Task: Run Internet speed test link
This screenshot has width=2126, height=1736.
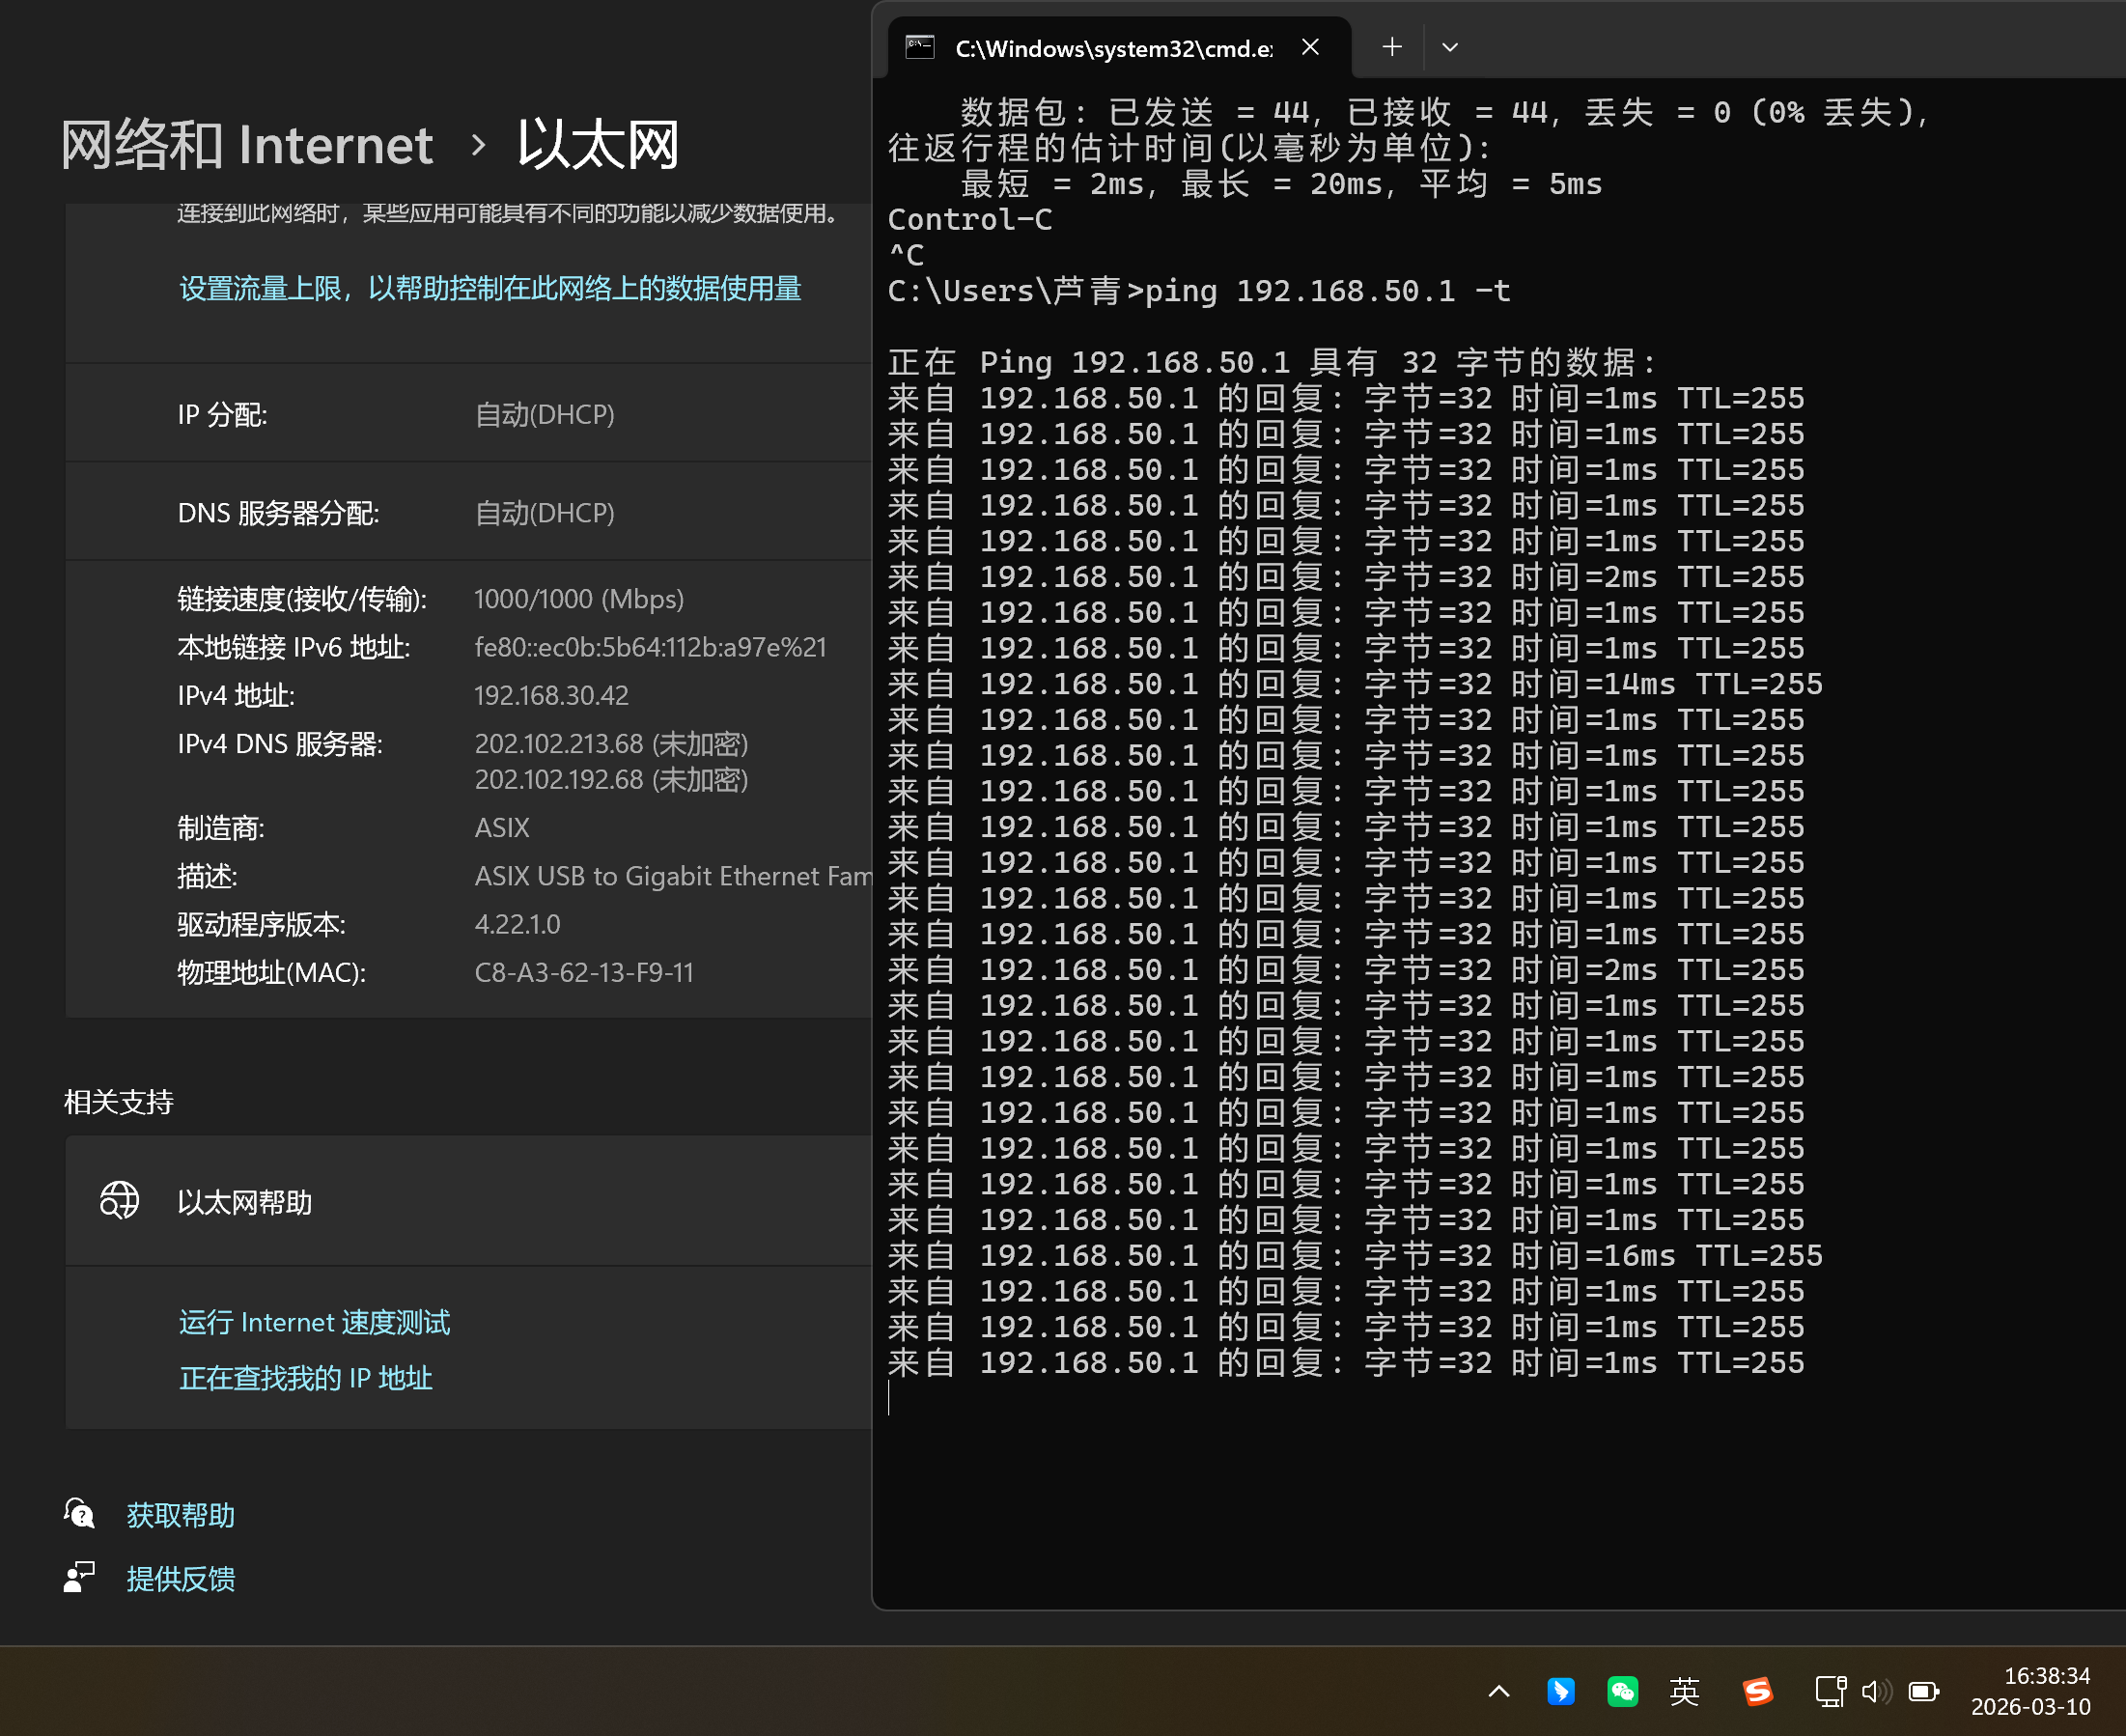Action: (314, 1322)
